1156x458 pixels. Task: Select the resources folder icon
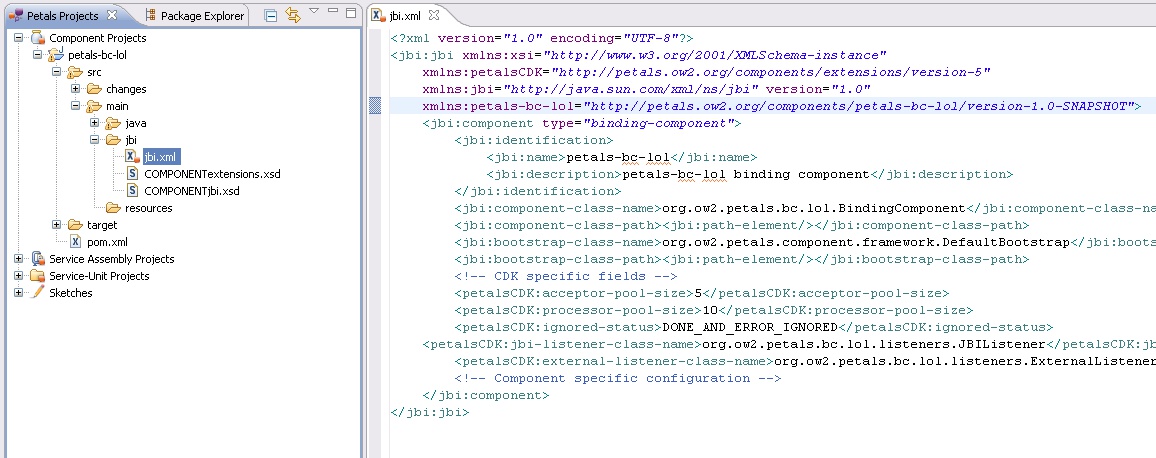[114, 208]
